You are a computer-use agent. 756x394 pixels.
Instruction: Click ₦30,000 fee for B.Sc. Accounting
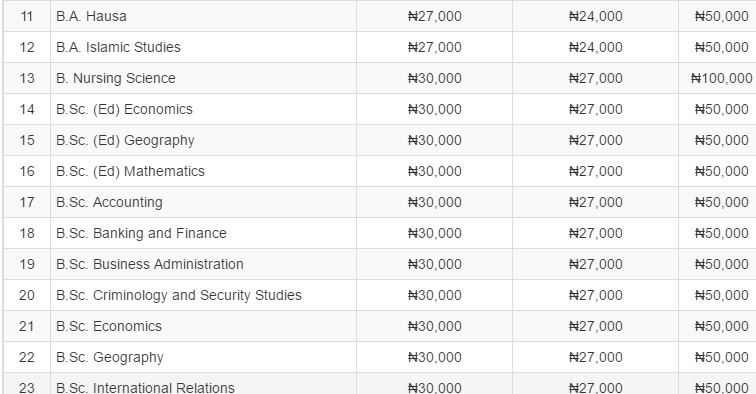434,203
